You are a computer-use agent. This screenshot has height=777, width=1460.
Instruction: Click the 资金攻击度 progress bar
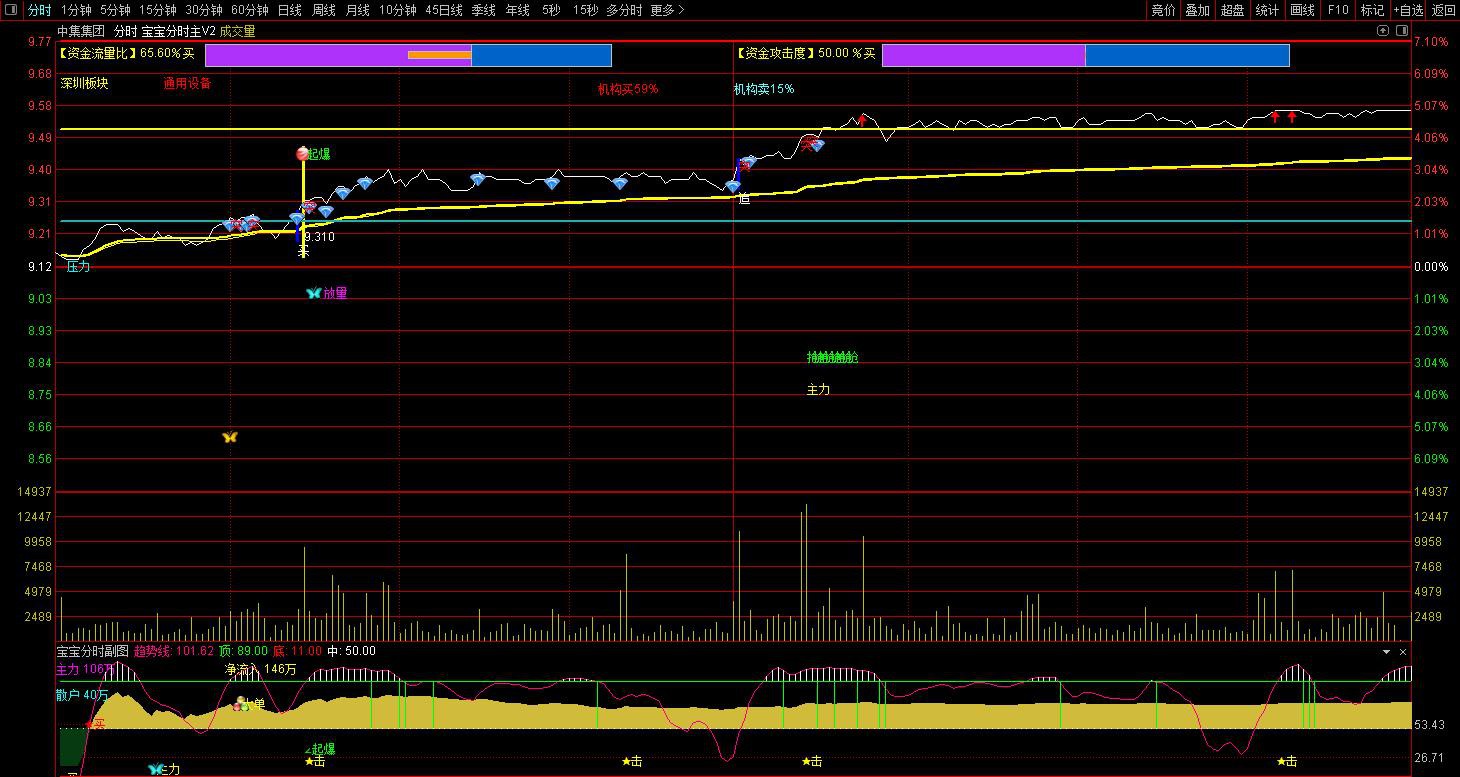(1085, 55)
